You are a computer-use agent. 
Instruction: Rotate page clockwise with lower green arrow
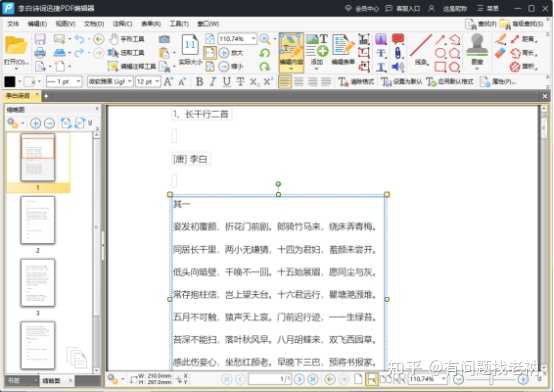(264, 66)
